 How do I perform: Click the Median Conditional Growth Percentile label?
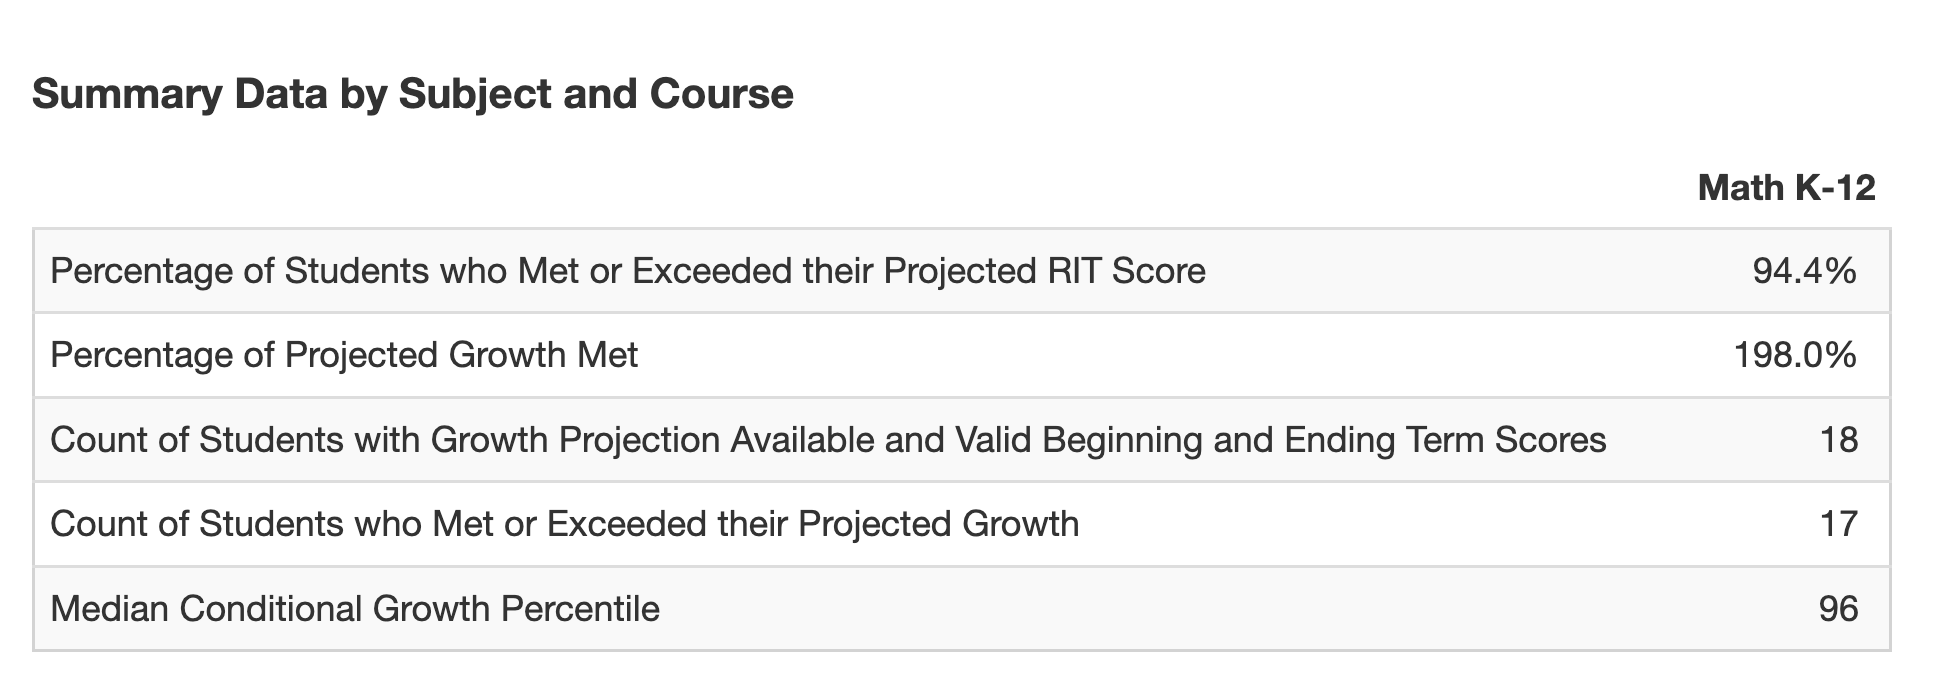click(354, 609)
